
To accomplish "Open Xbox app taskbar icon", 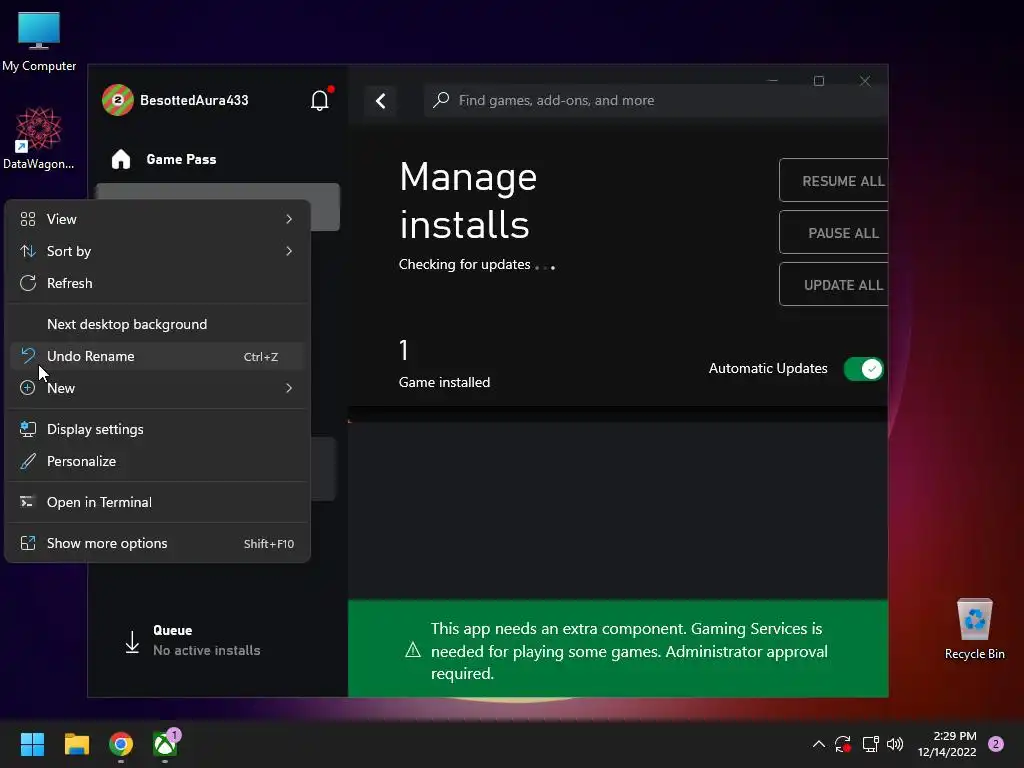I will point(165,744).
